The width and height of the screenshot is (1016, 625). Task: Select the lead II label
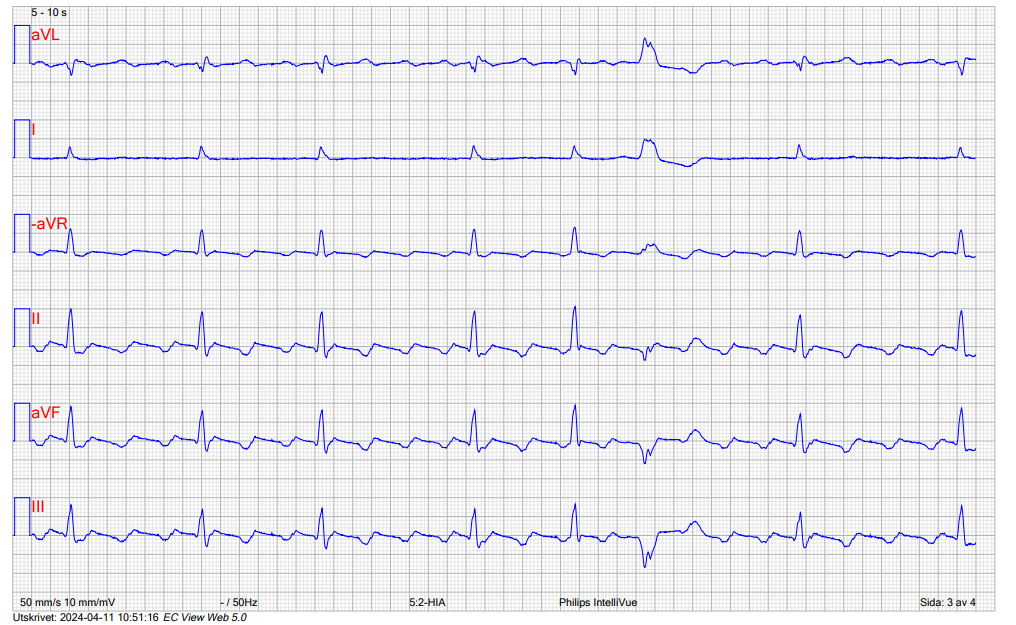click(36, 318)
